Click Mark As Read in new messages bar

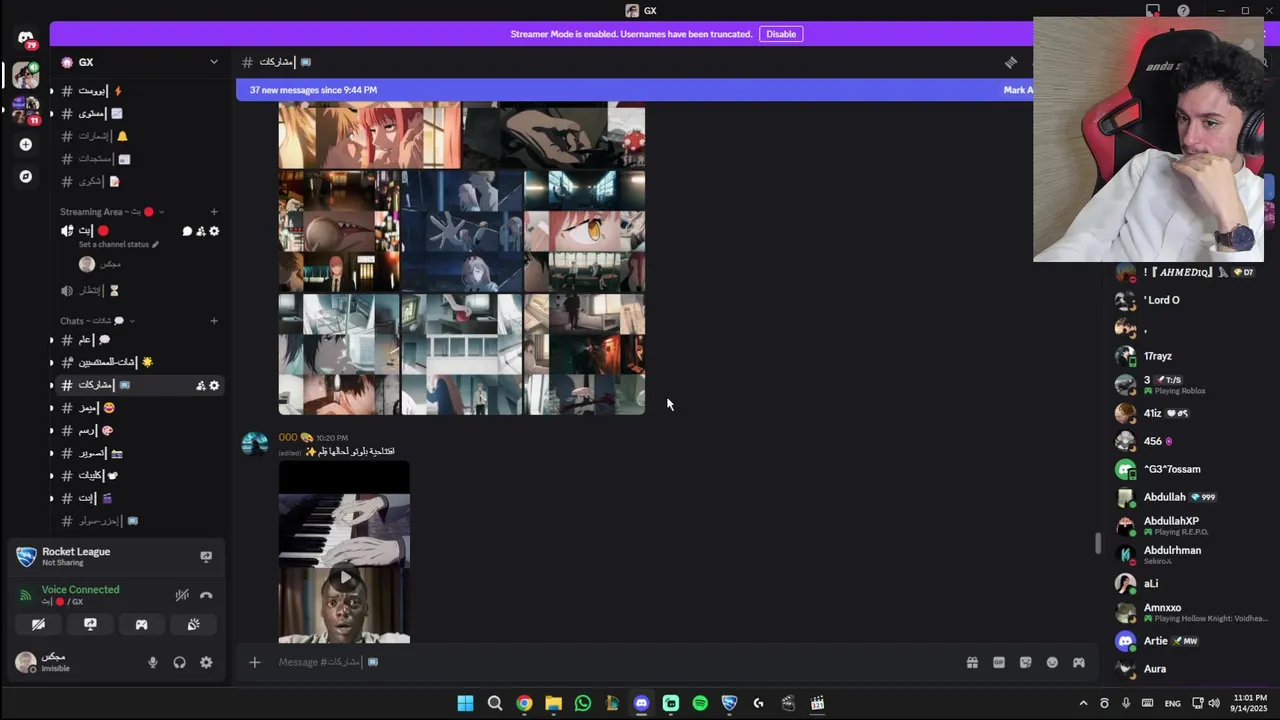point(1018,90)
